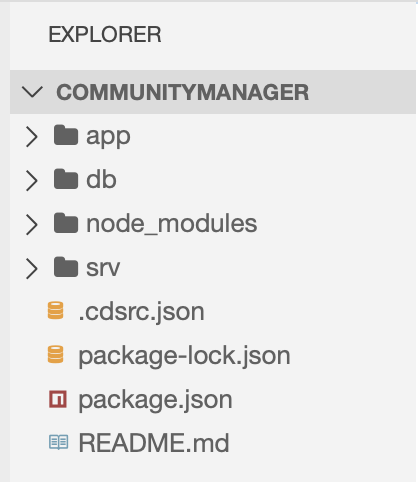Expand the srv folder arrow
This screenshot has height=482, width=418.
(x=32, y=268)
